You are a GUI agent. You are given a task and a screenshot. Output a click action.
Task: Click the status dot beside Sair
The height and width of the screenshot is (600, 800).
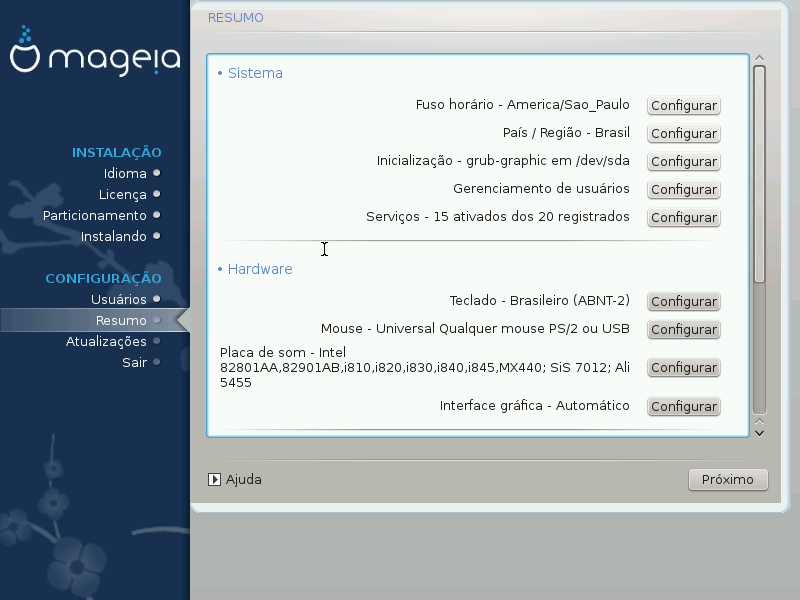coord(157,362)
